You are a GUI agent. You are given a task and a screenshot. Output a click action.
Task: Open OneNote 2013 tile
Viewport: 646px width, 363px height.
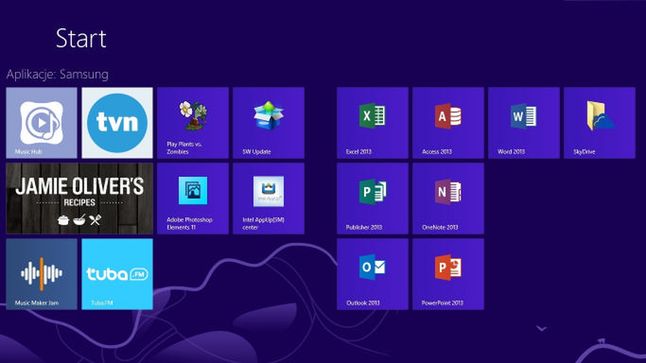[448, 199]
